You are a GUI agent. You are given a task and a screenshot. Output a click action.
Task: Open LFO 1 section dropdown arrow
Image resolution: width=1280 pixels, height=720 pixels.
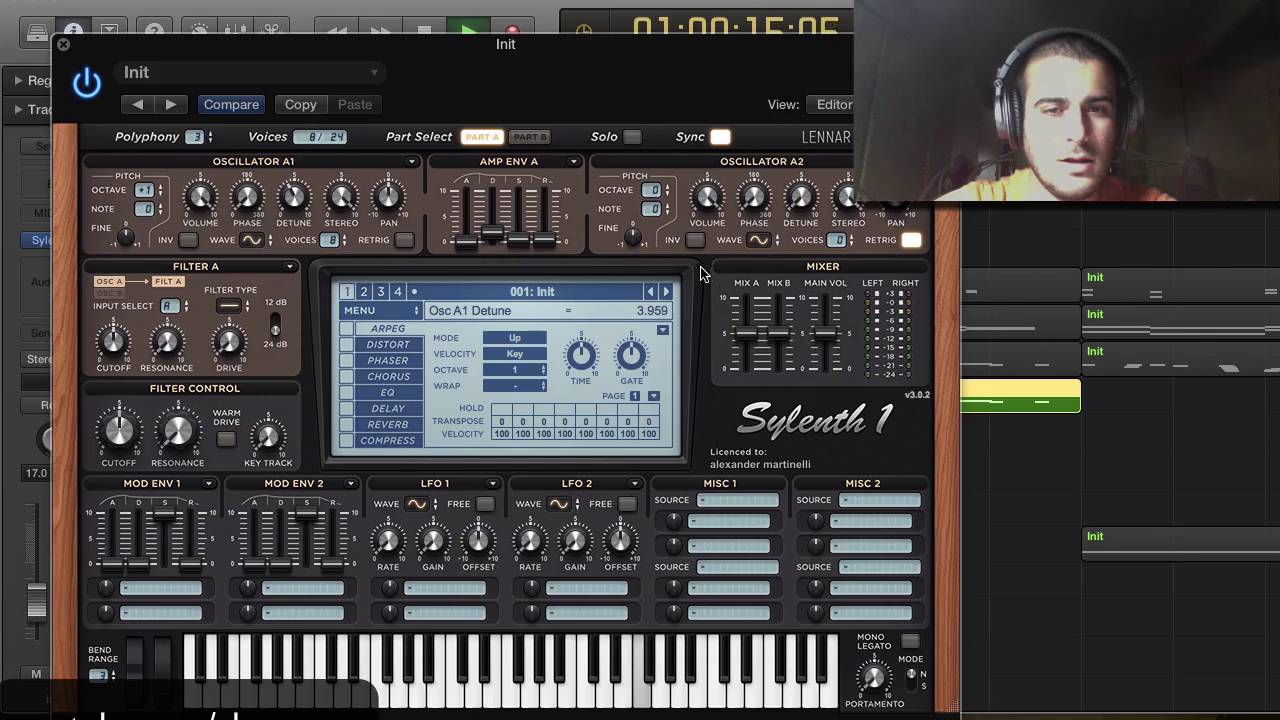(x=492, y=484)
